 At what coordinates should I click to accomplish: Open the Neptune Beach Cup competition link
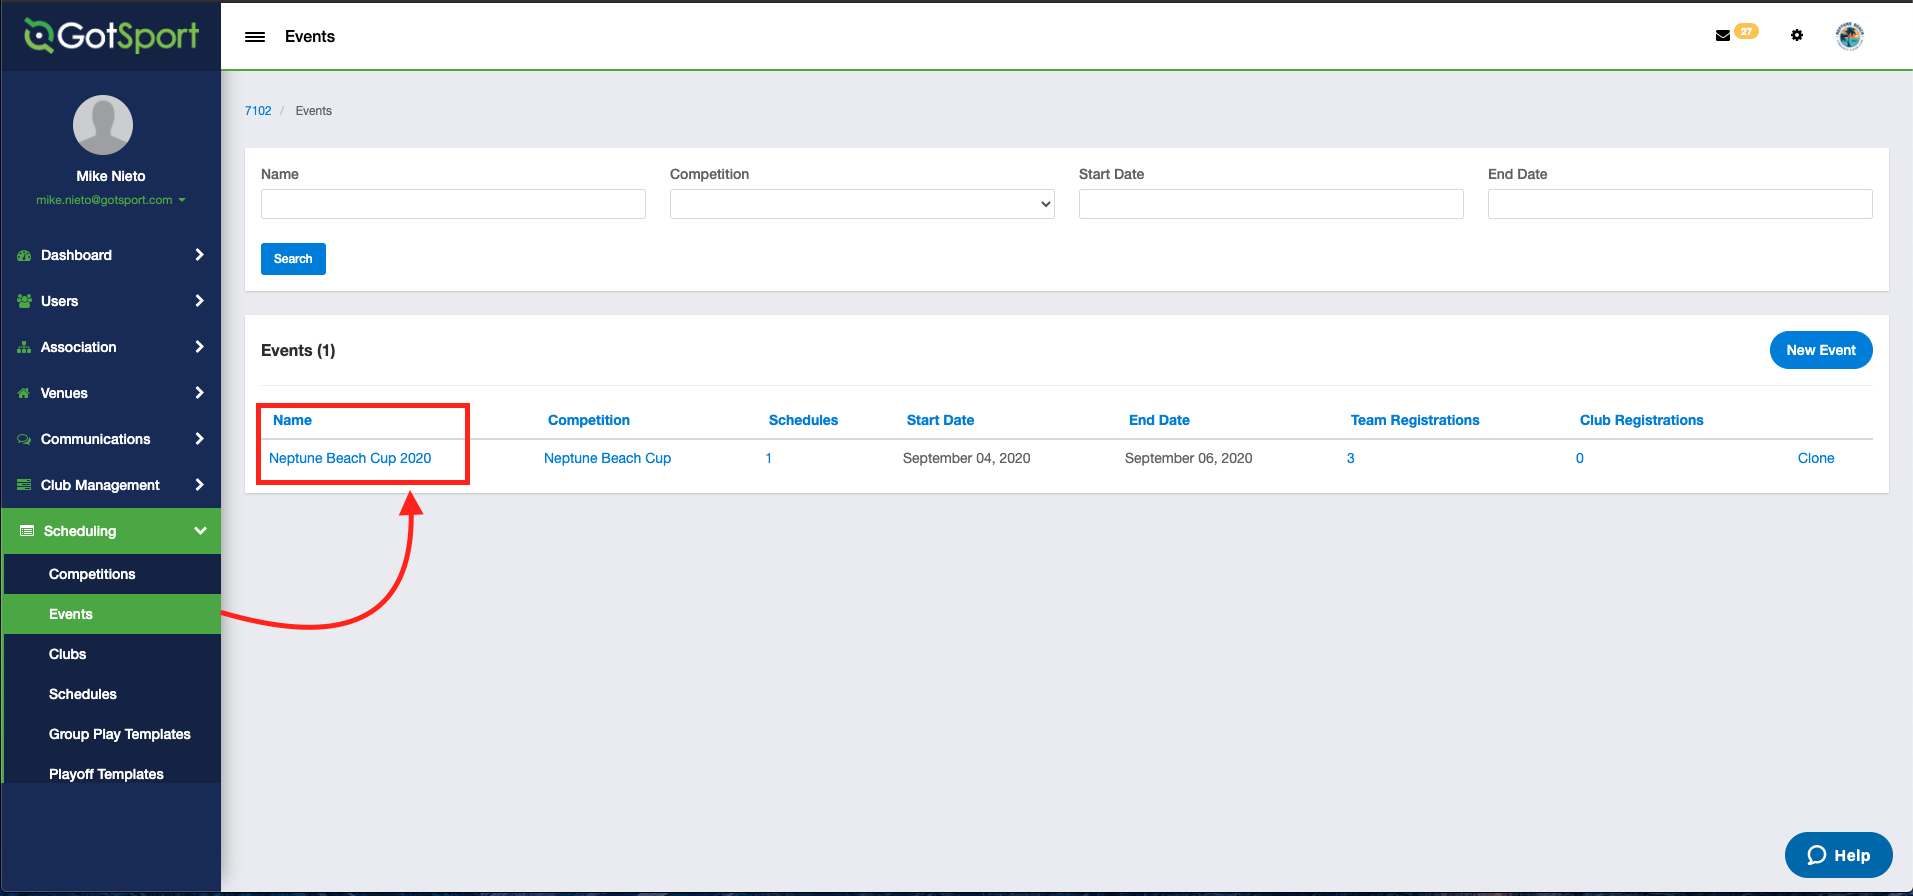click(x=607, y=458)
